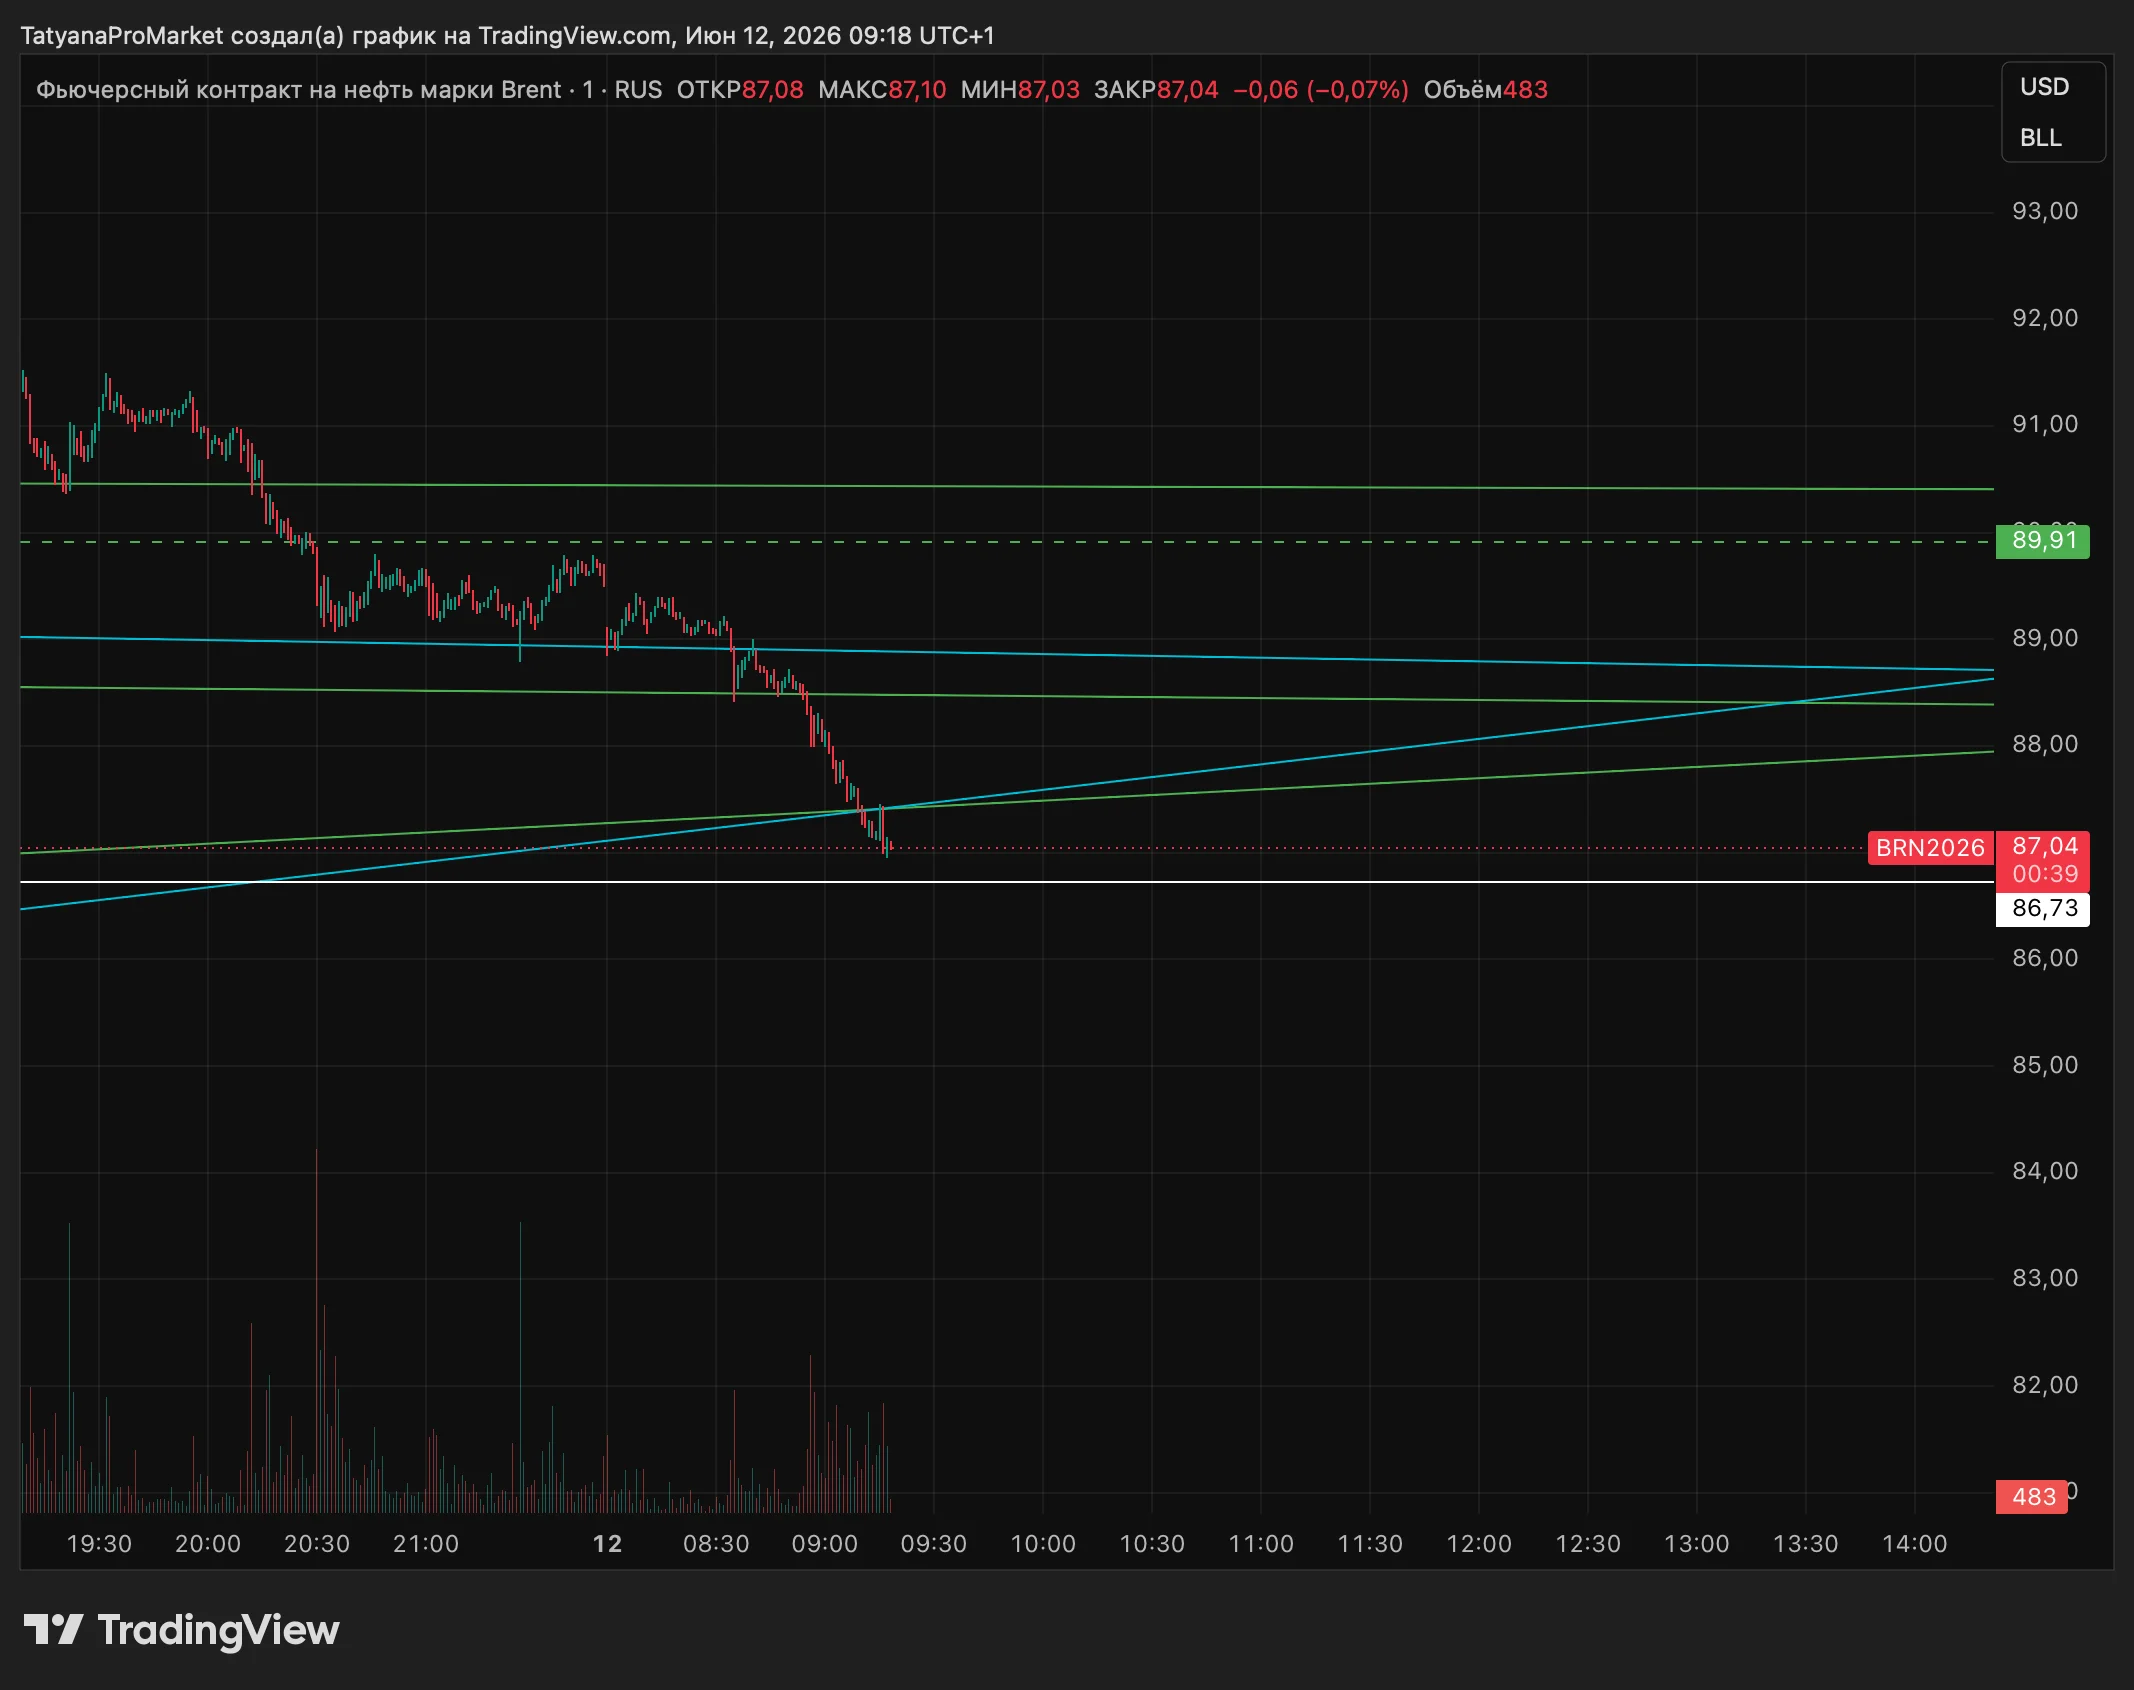Click the 08:30 time axis label
Image resolution: width=2134 pixels, height=1690 pixels.
(716, 1544)
